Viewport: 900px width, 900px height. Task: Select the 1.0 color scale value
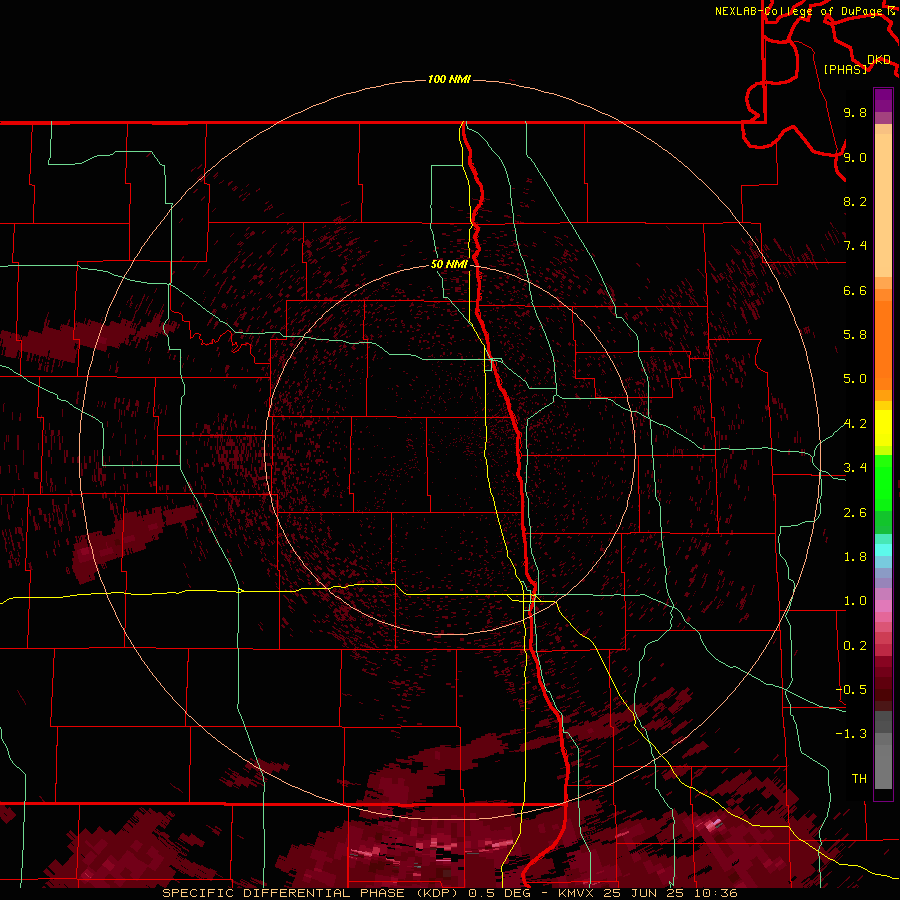tap(855, 601)
